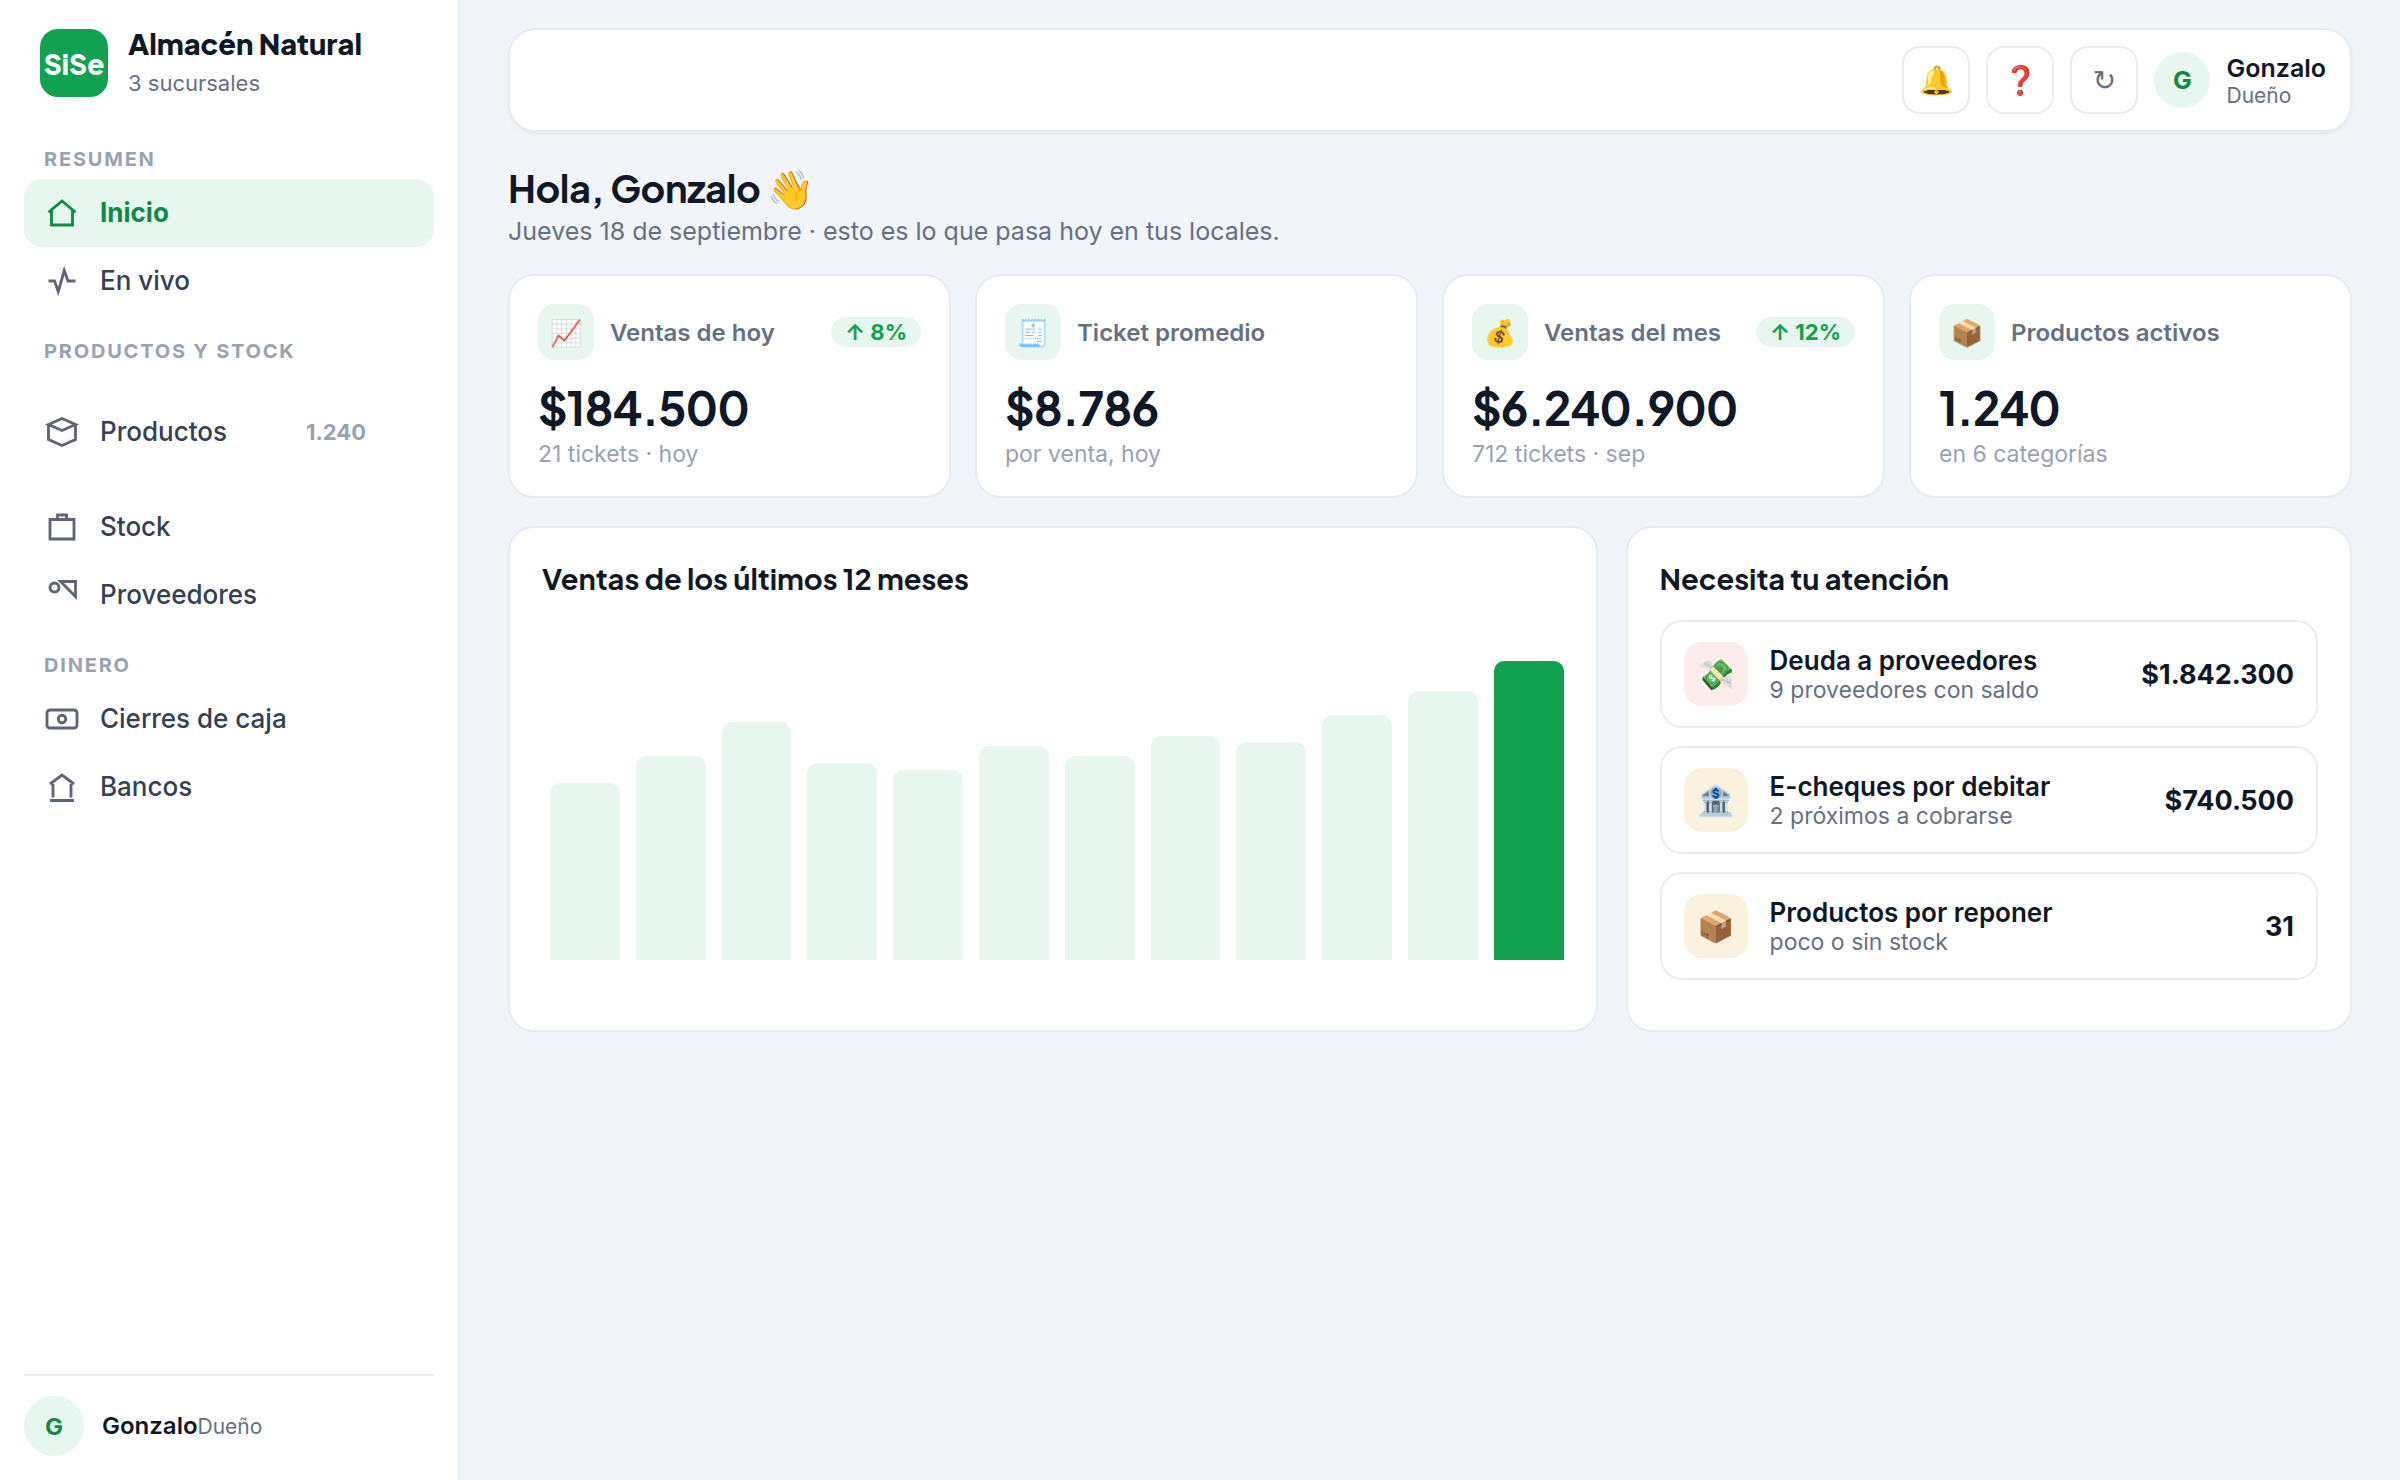
Task: Click the SiSe logo icon
Action: tap(74, 63)
